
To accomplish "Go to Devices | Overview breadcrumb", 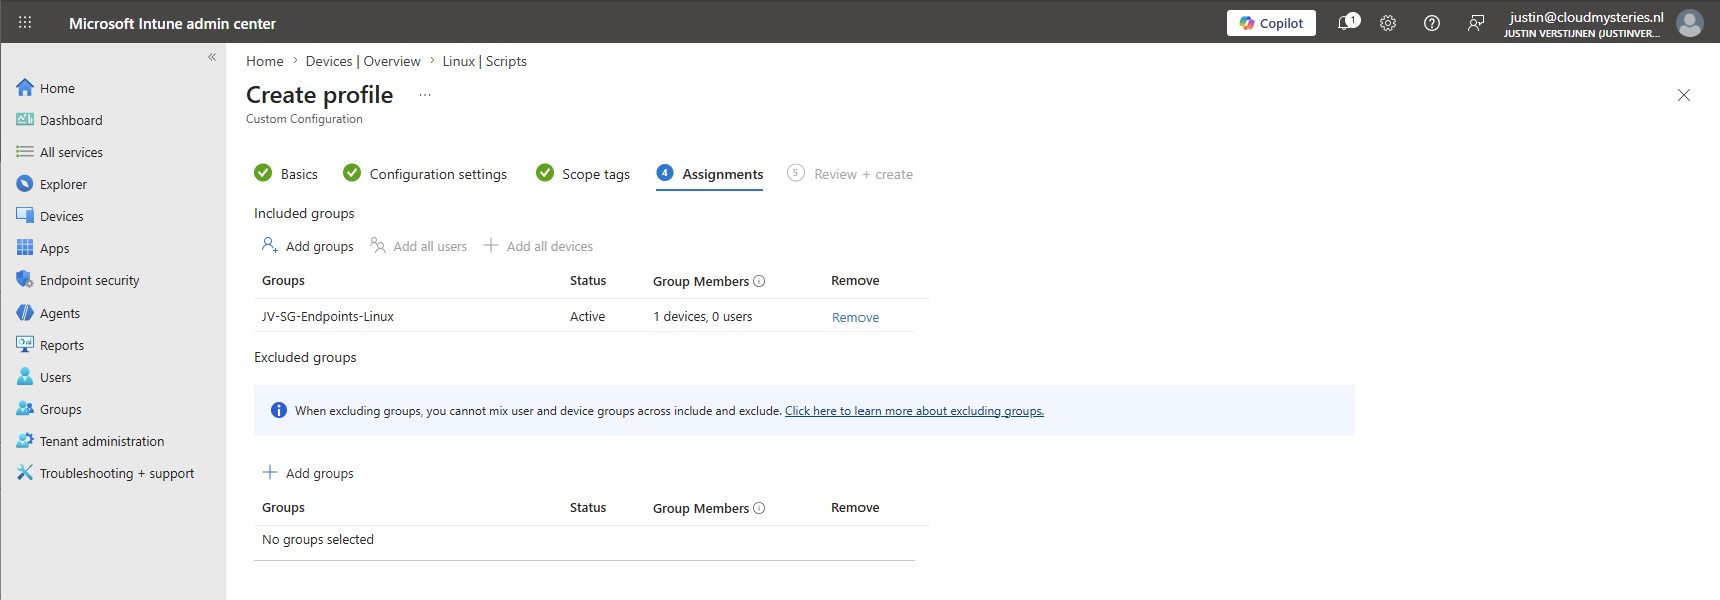I will tap(363, 61).
